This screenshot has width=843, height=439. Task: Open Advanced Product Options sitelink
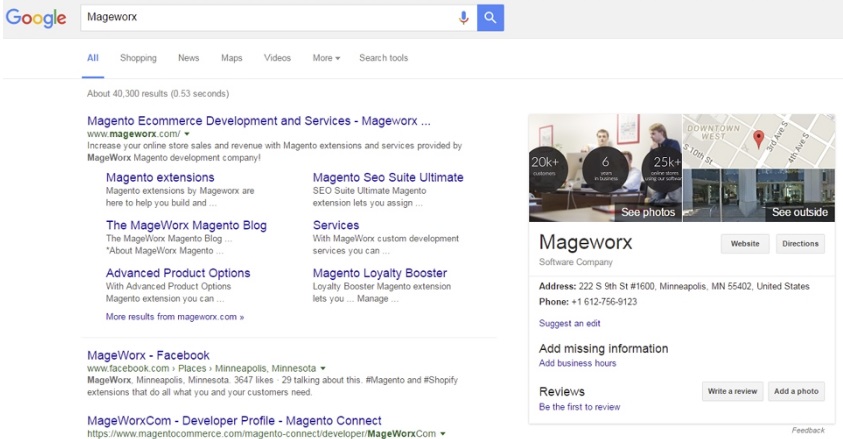pos(178,273)
